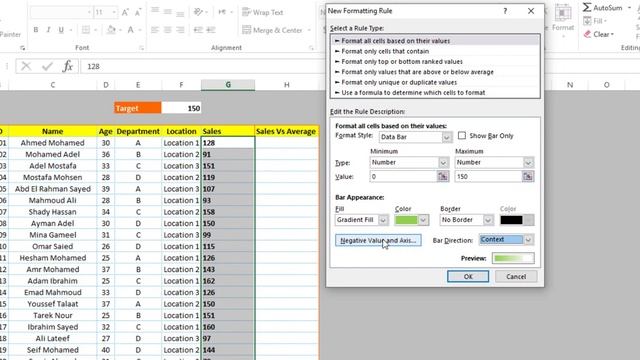Viewport: 640px width, 360px height.
Task: Click the Target value cell 150
Action: (181, 108)
